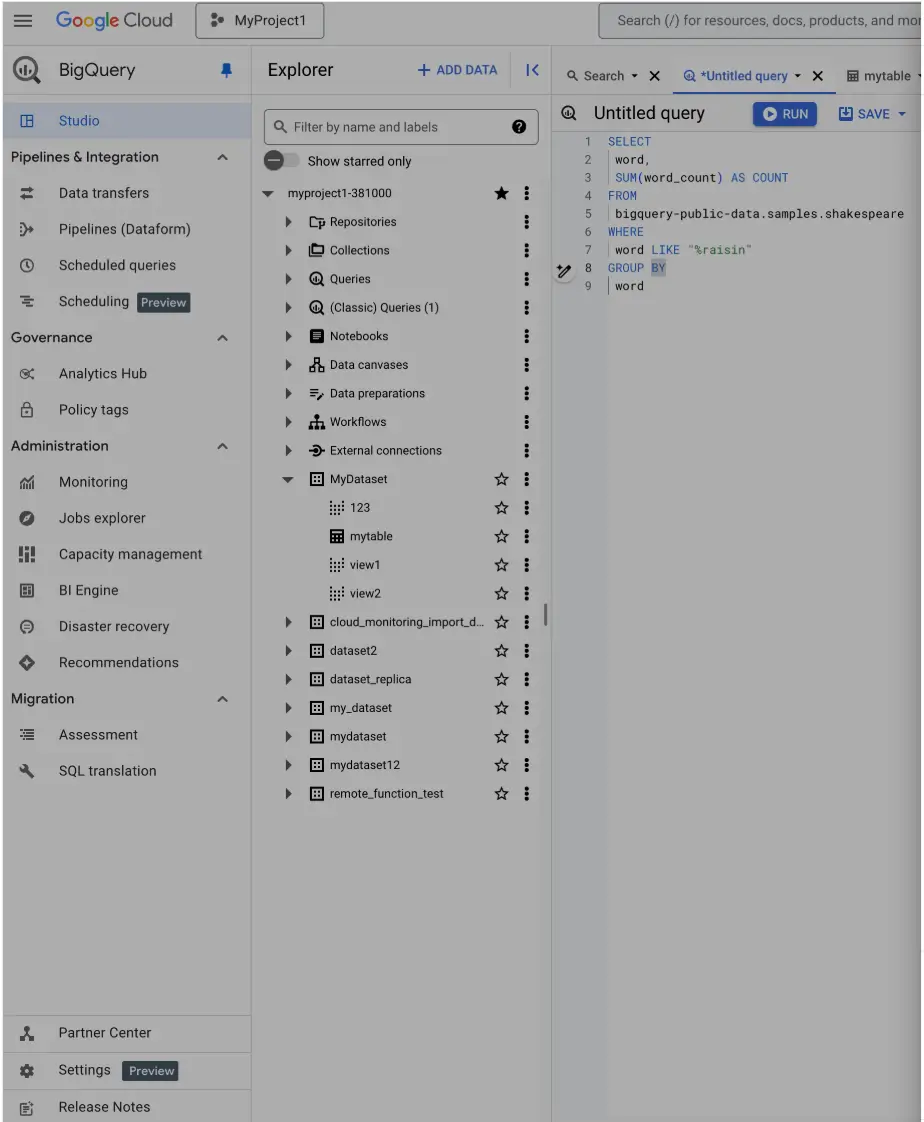The width and height of the screenshot is (924, 1122).
Task: Click the Data transfers icon
Action: tap(26, 193)
